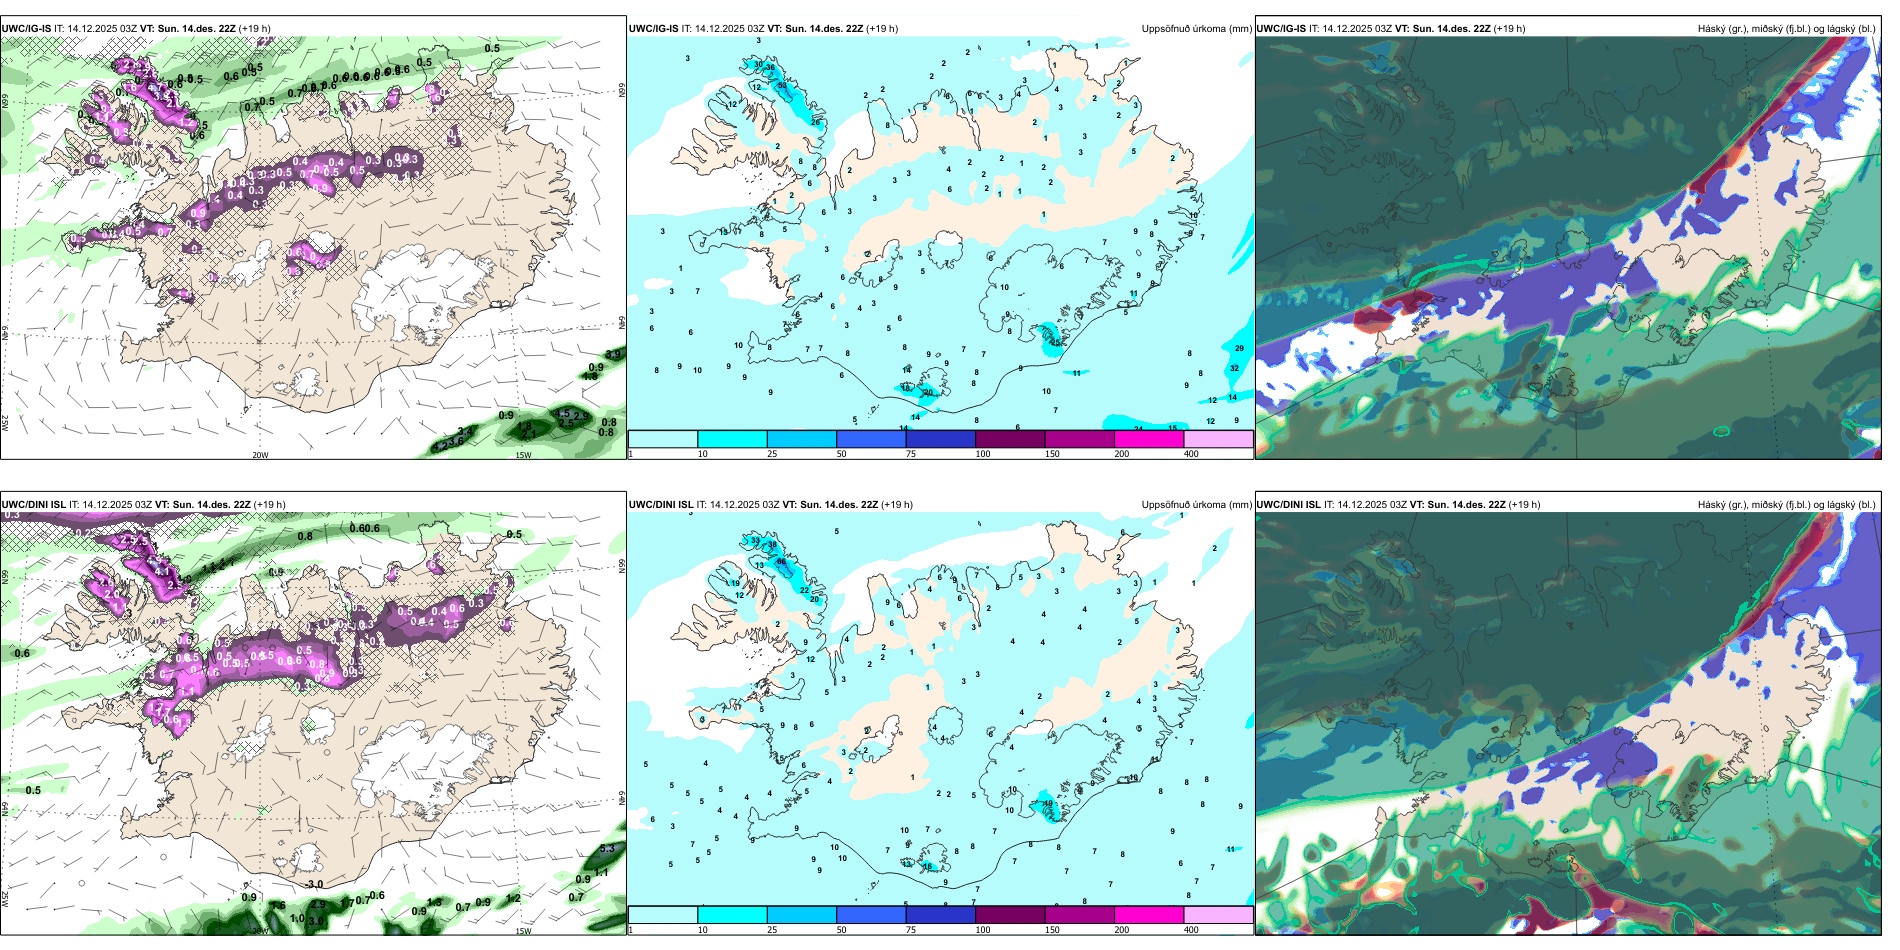Click the '200' tick label in DINI ISL legend
The image size is (1900, 950).
tap(1122, 930)
